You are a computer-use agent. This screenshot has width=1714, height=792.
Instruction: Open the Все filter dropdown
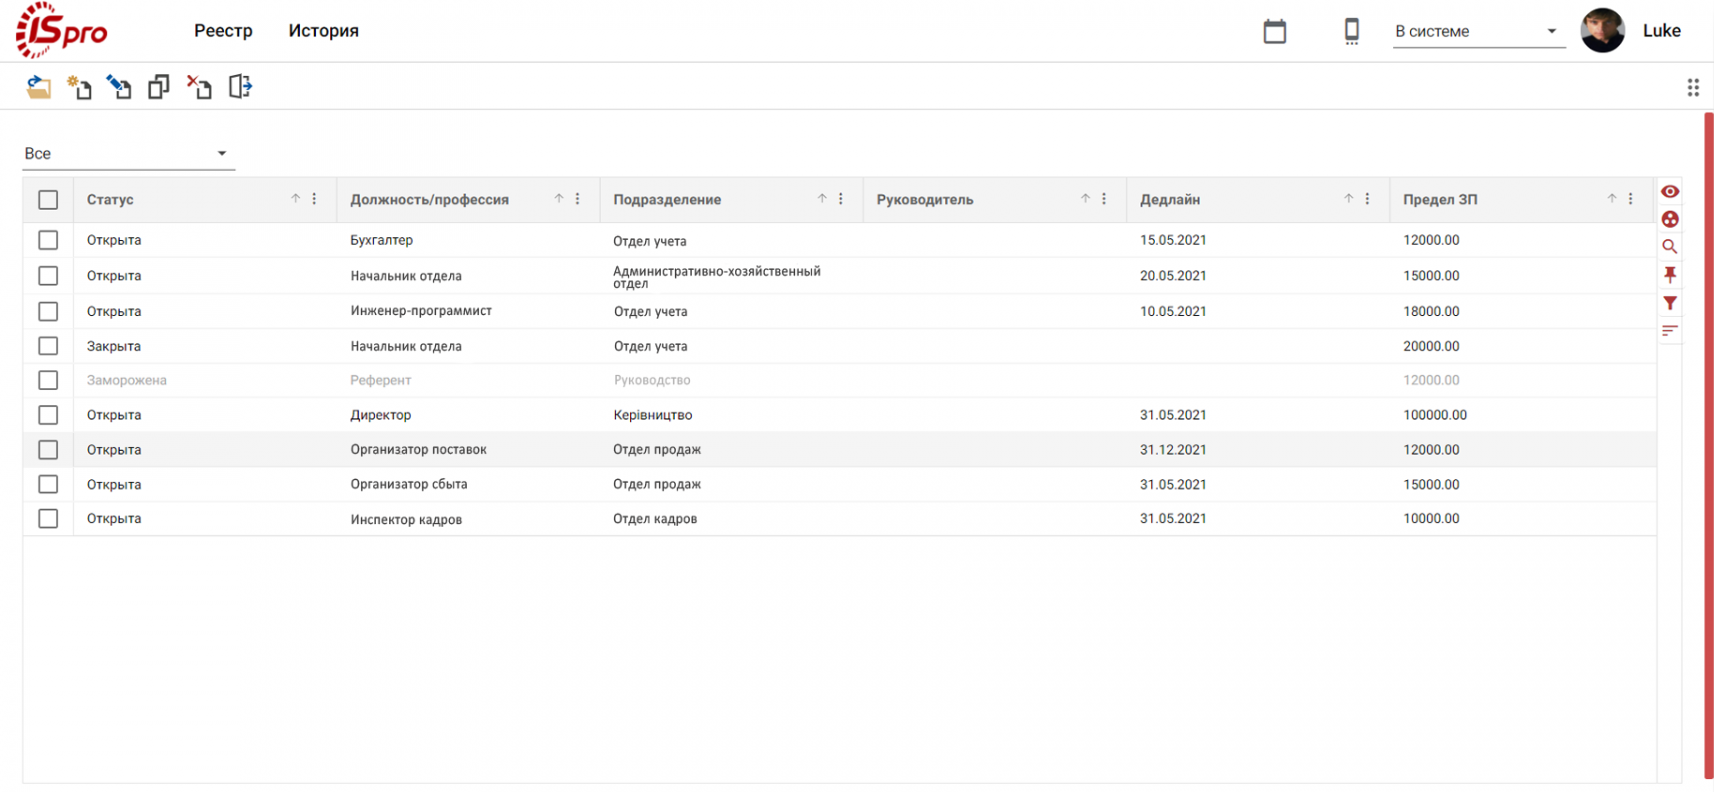[x=129, y=154]
